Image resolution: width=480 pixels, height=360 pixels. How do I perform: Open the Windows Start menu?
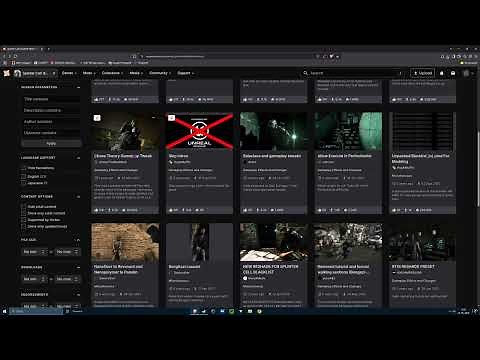click(4, 311)
